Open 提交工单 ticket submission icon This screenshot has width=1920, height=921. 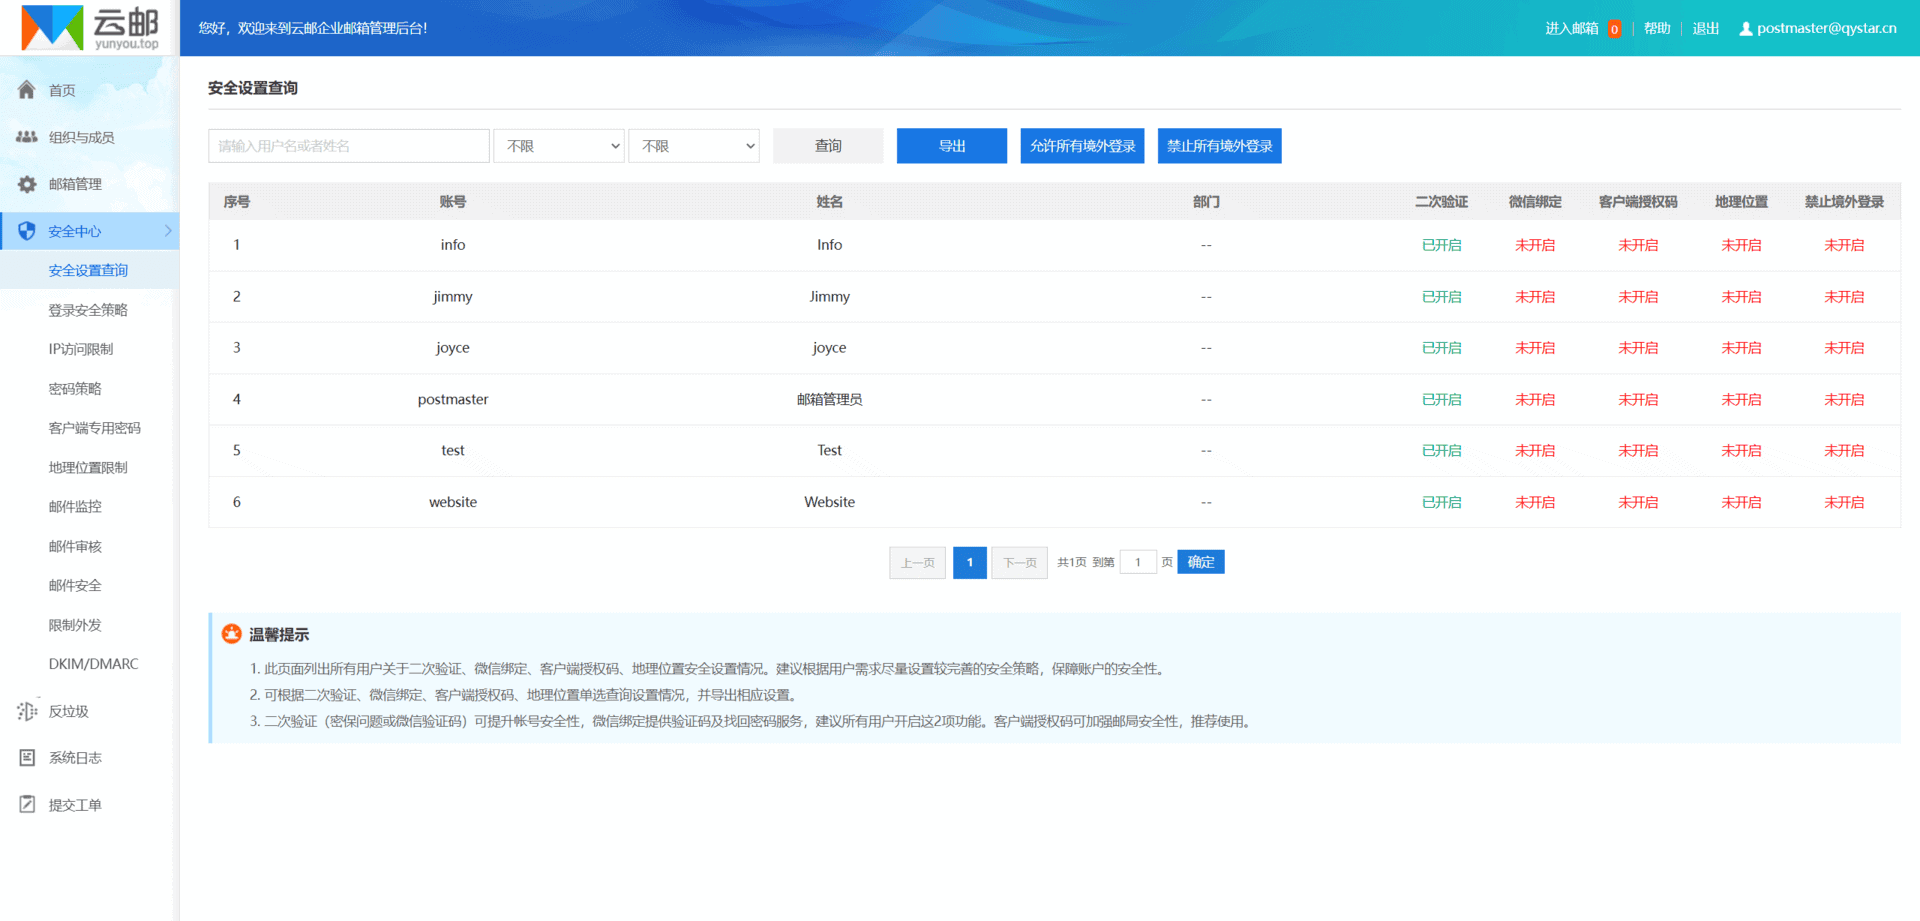[26, 804]
